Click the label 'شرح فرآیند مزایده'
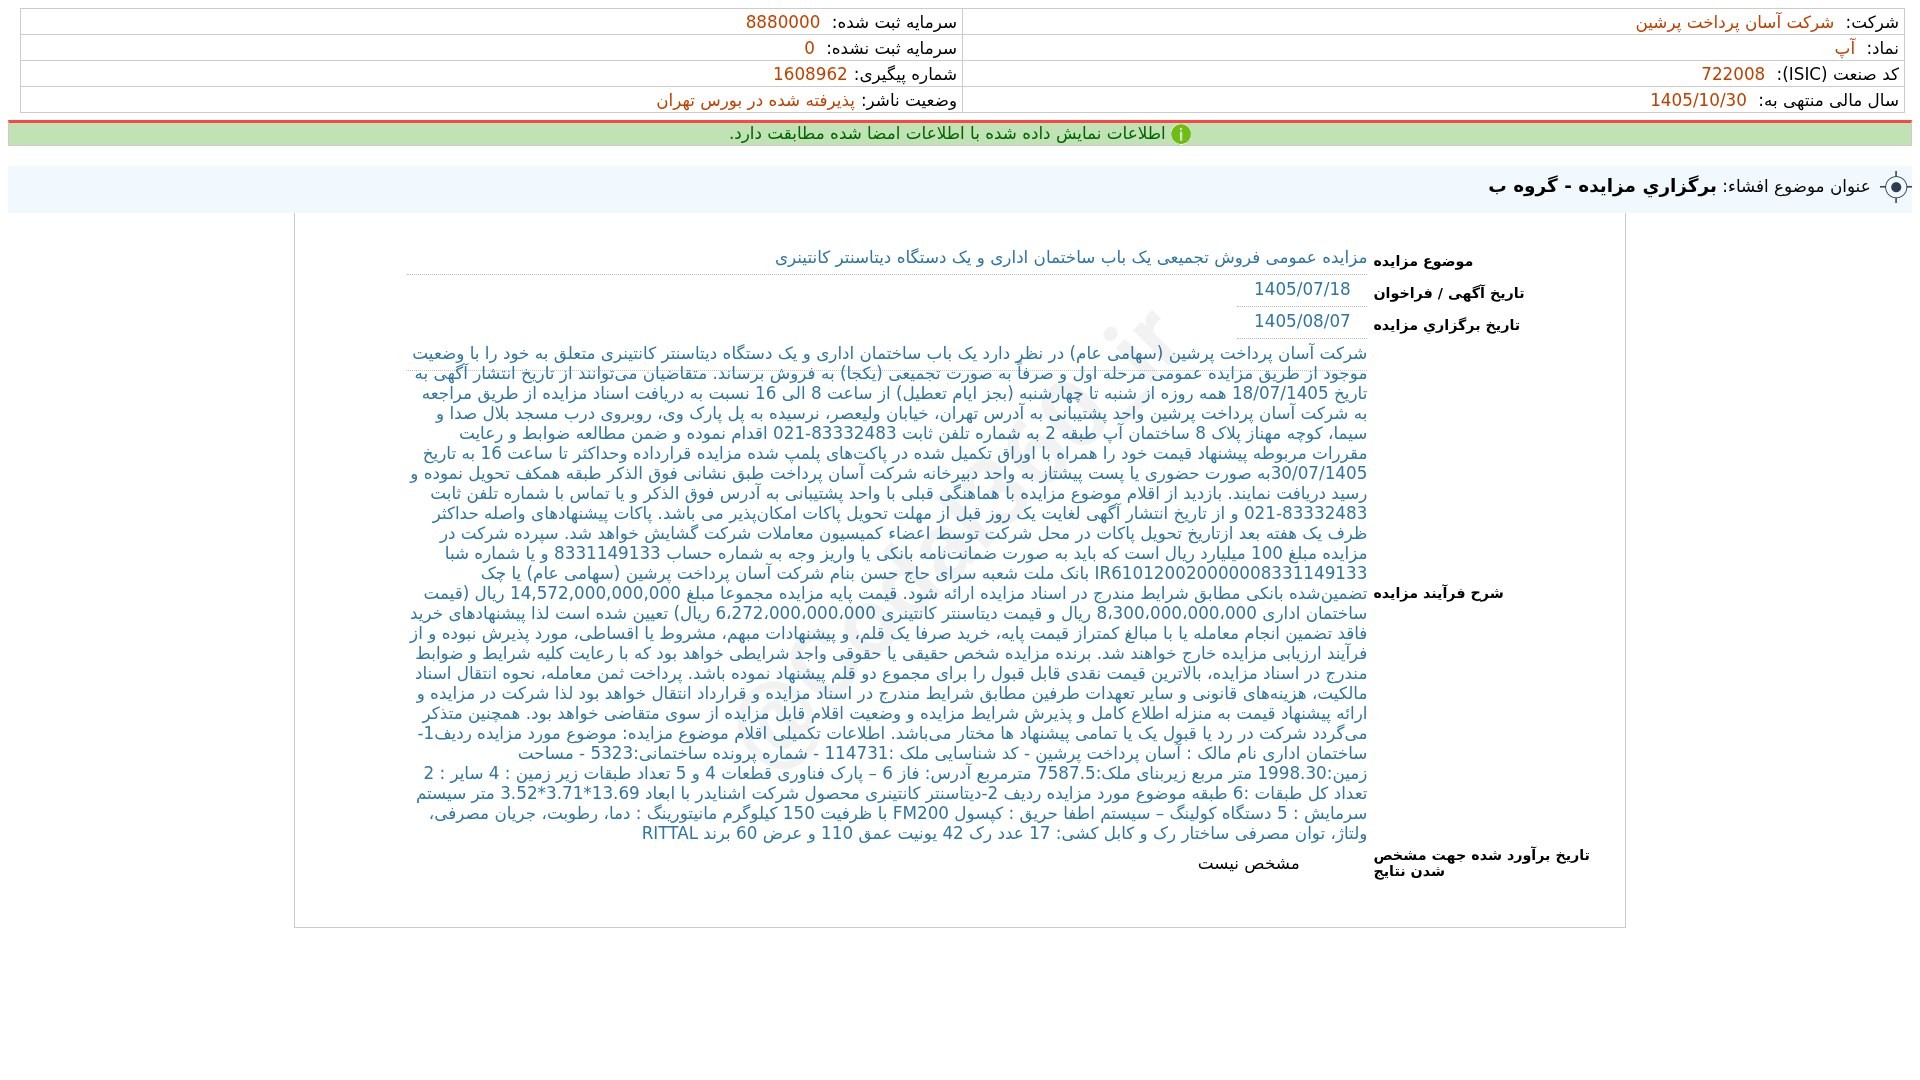The width and height of the screenshot is (1920, 1080). 1438,593
